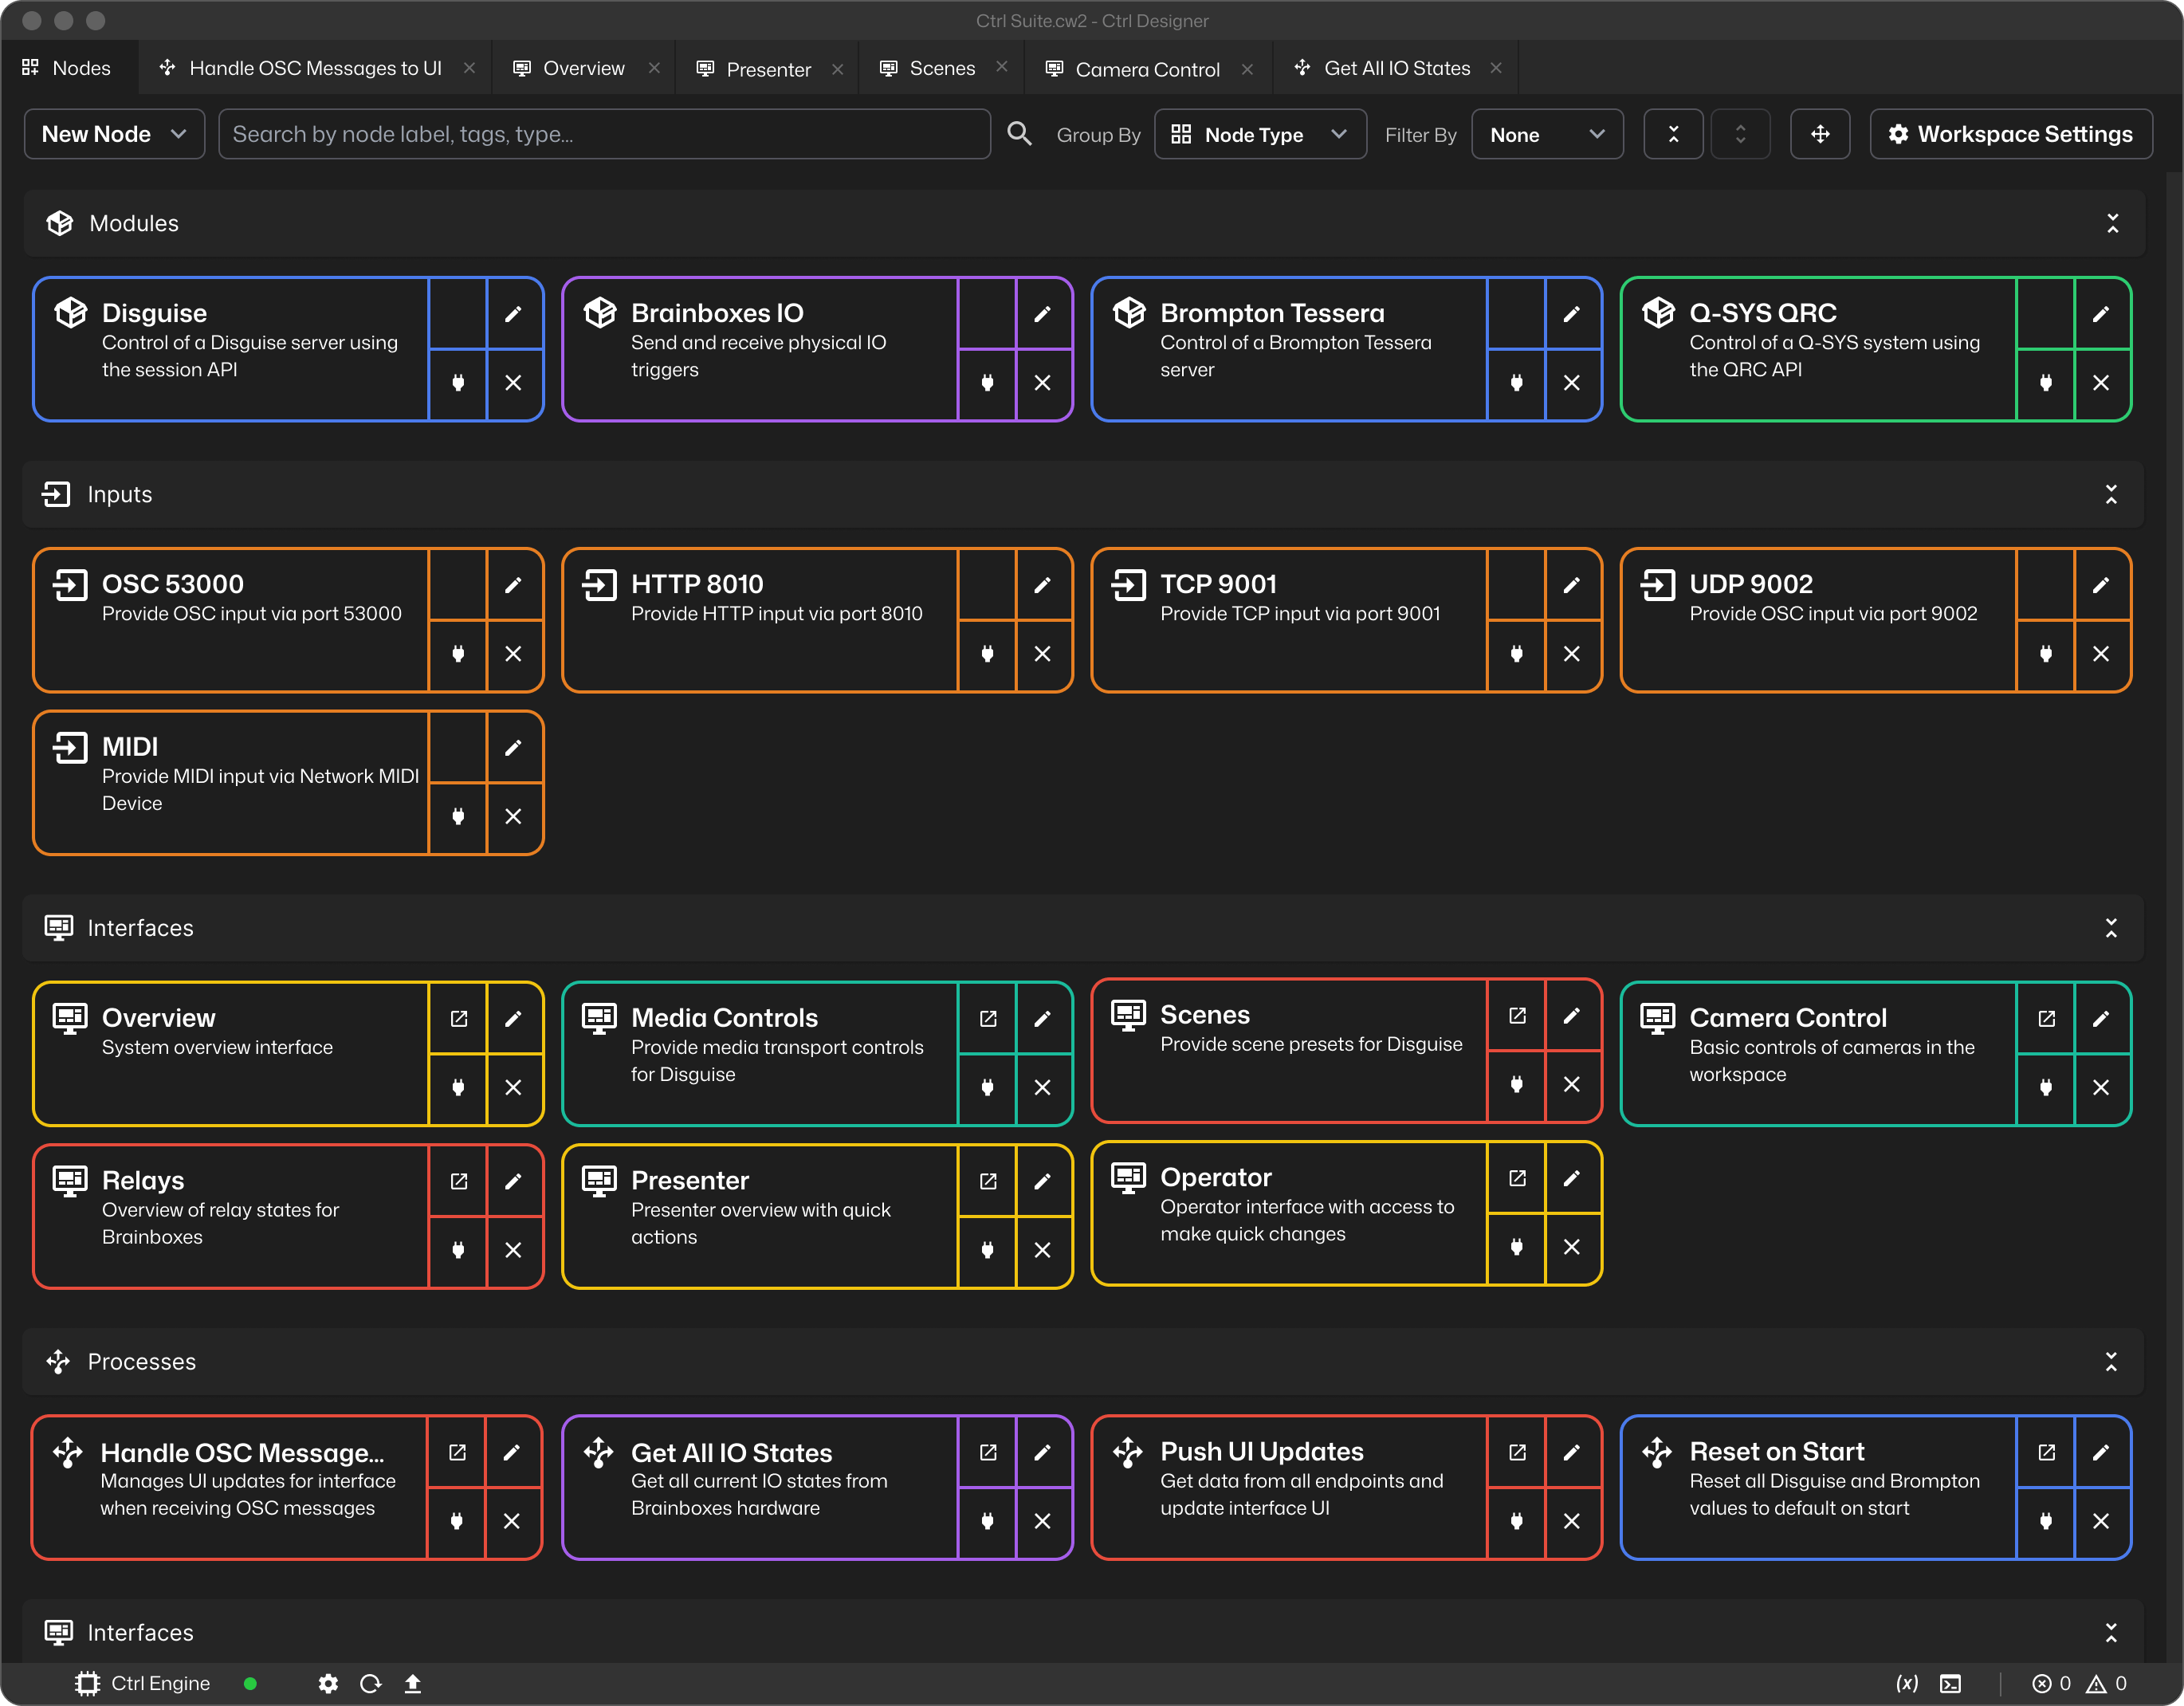The height and width of the screenshot is (1706, 2184).
Task: Open the Group By Node Type dropdown
Action: [1260, 134]
